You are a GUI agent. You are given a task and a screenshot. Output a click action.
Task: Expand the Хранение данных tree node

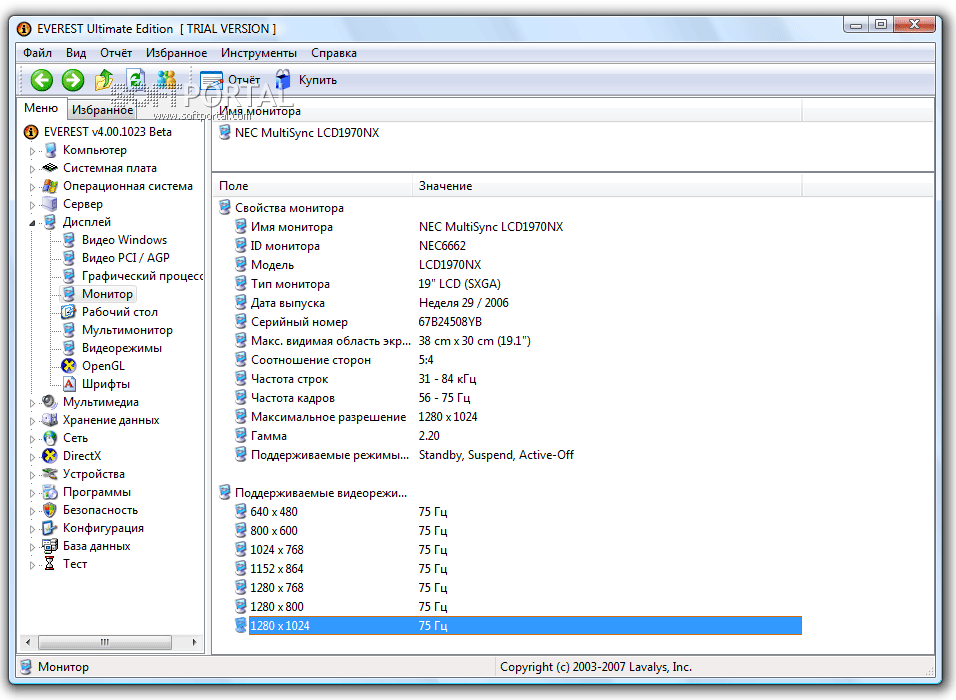pos(33,421)
